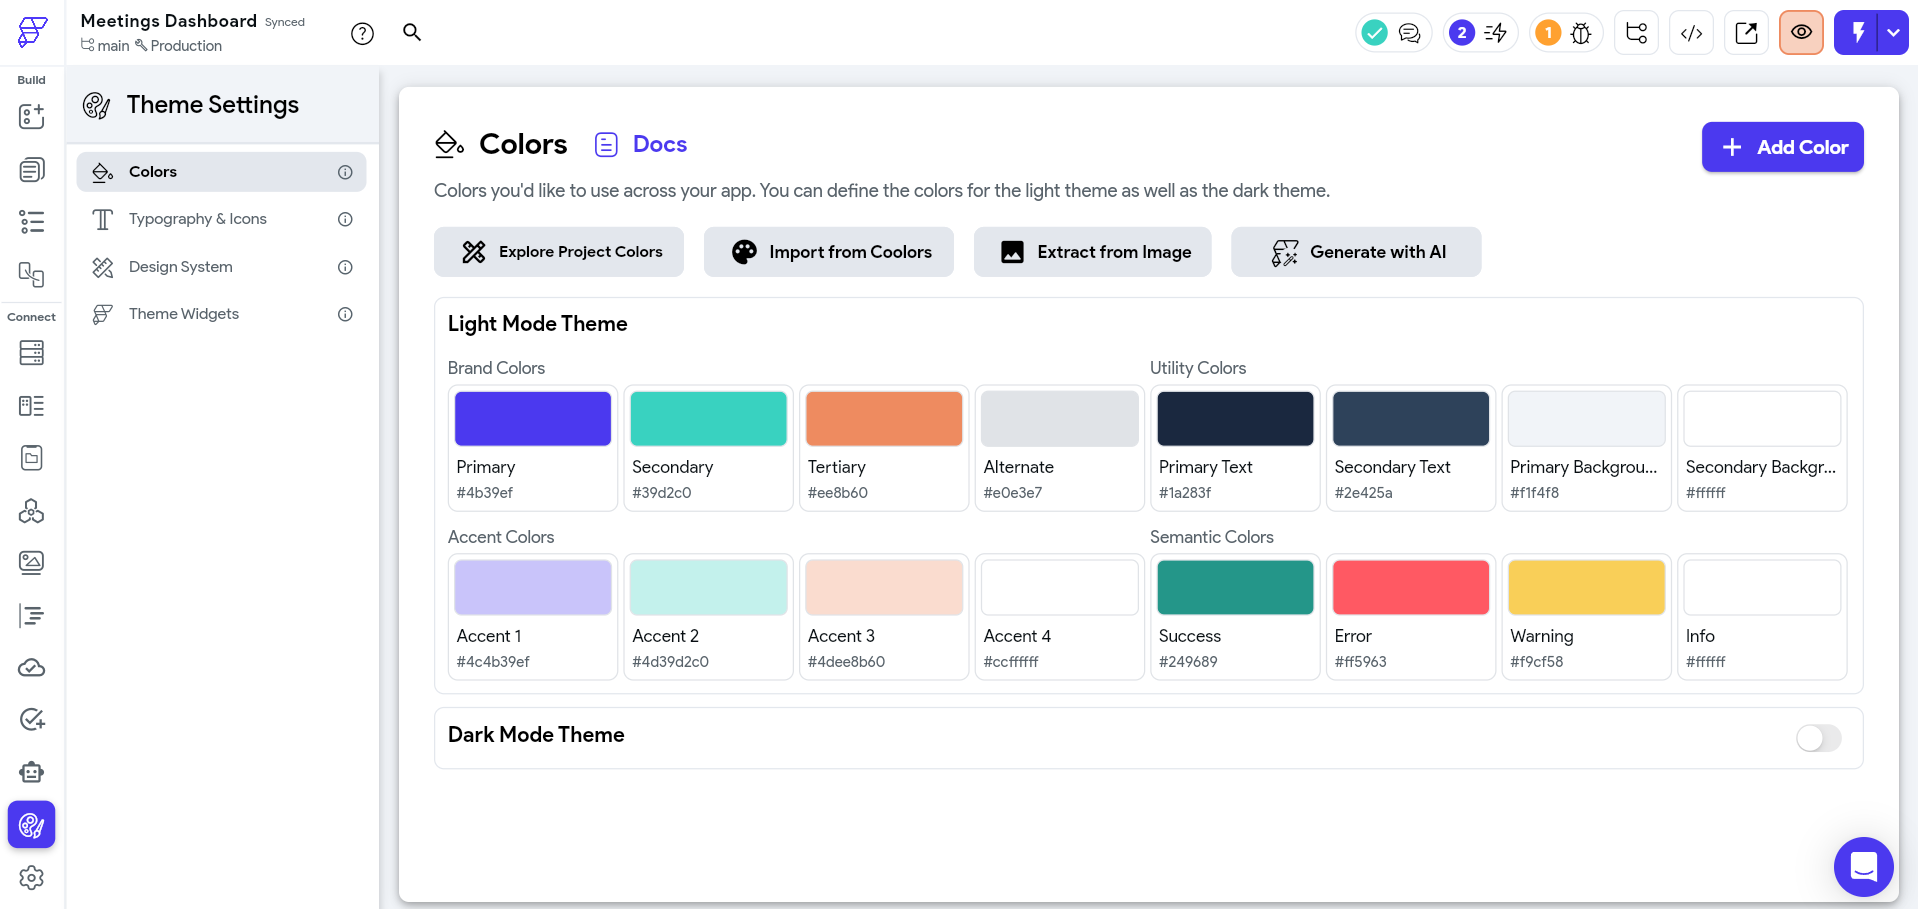The image size is (1918, 909).
Task: Open the Docs link
Action: (659, 144)
